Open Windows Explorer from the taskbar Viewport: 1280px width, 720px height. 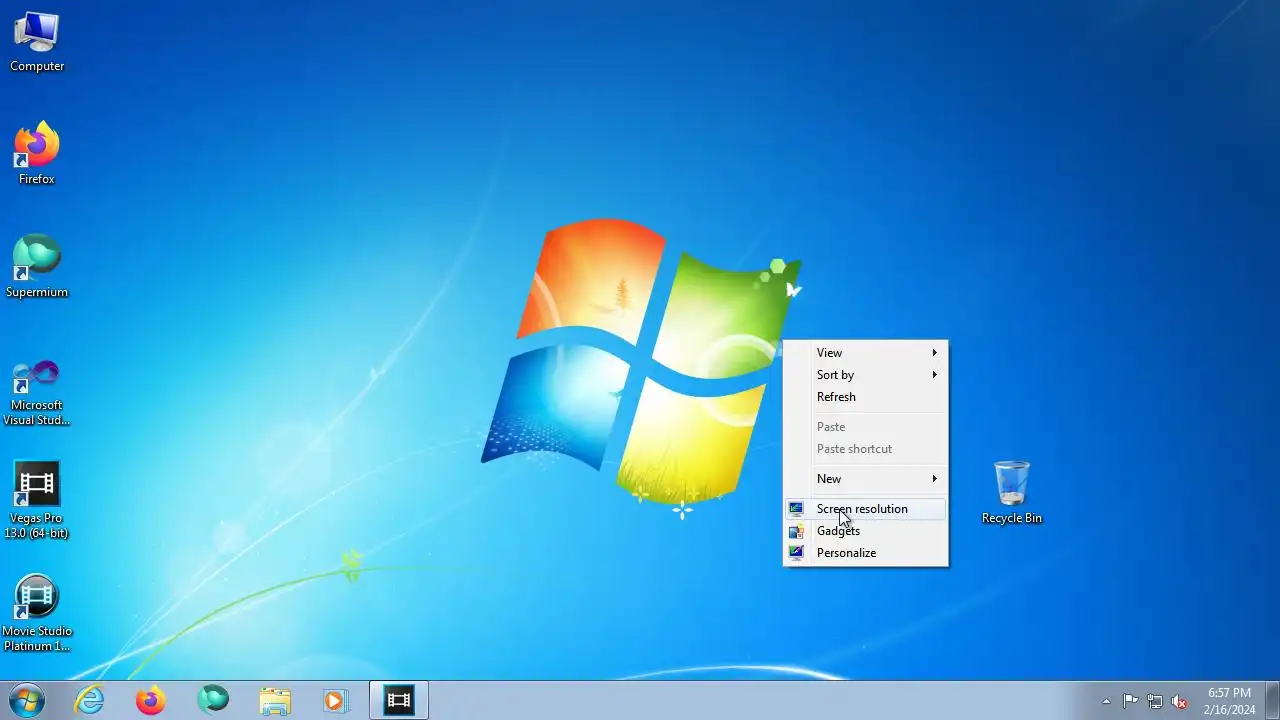click(275, 700)
